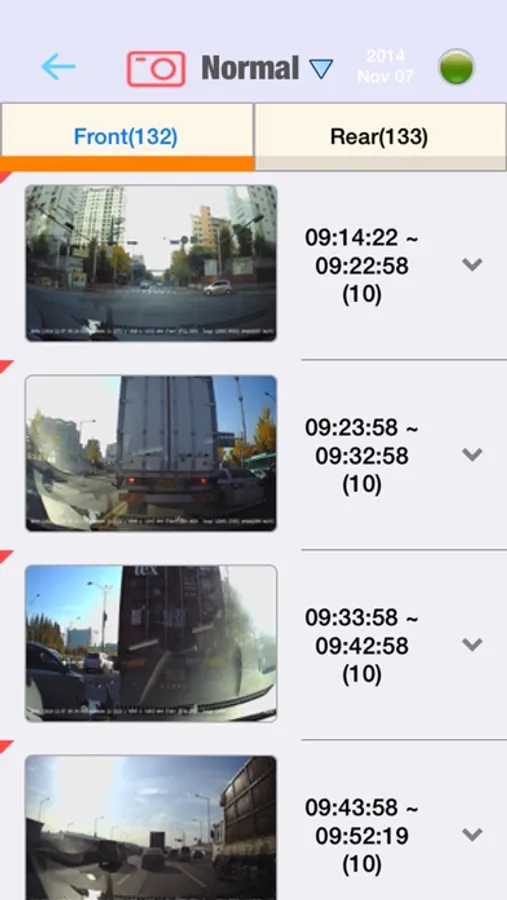
Task: Open the Normal mode dropdown triangle
Action: [x=321, y=69]
